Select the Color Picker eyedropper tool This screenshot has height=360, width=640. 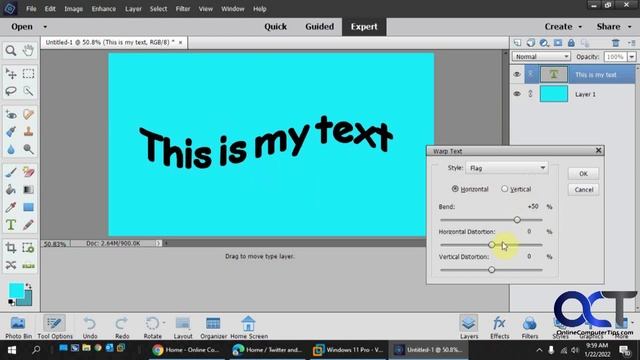(11, 207)
